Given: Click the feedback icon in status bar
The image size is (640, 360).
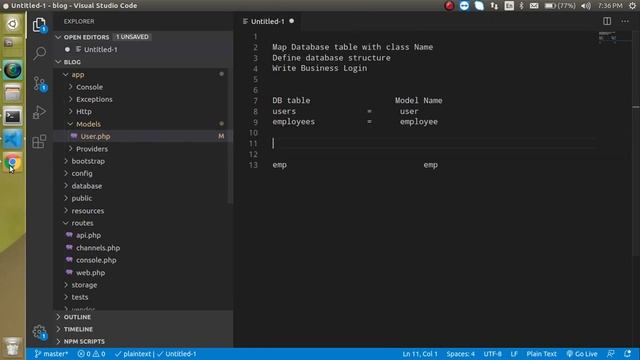Looking at the screenshot, I should (611, 354).
